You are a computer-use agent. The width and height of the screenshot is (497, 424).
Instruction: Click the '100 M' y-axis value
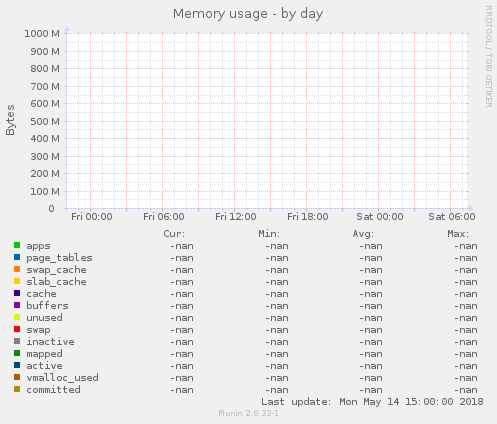(x=45, y=192)
